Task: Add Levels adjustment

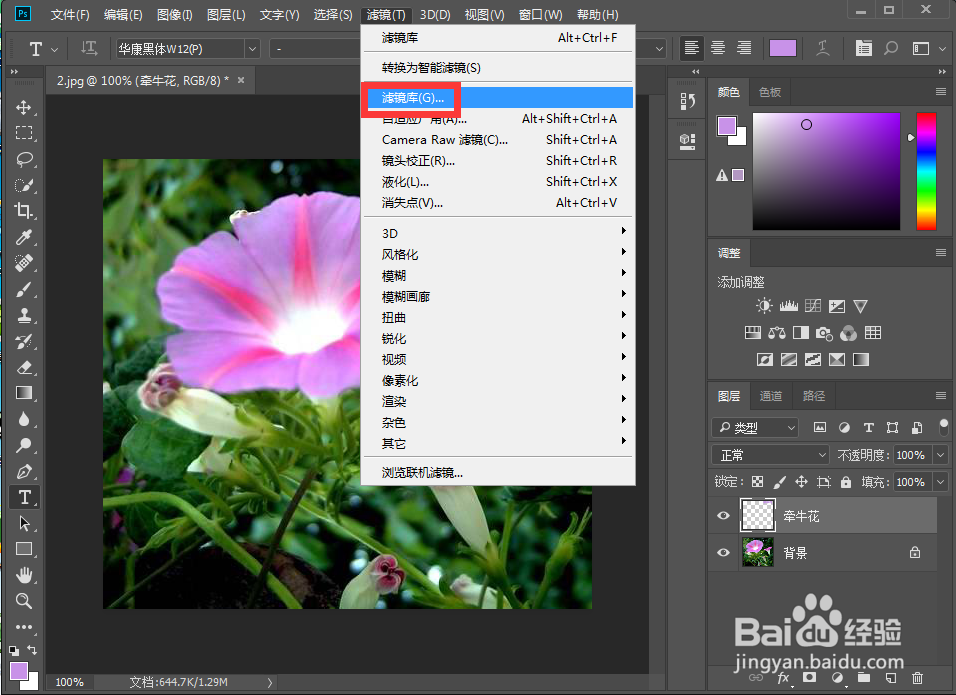Action: pyautogui.click(x=788, y=306)
